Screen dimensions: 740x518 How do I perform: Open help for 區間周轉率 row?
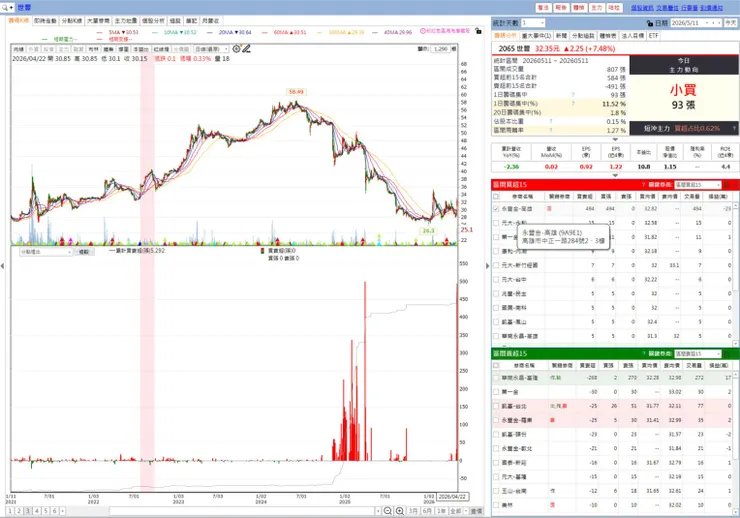click(x=551, y=130)
